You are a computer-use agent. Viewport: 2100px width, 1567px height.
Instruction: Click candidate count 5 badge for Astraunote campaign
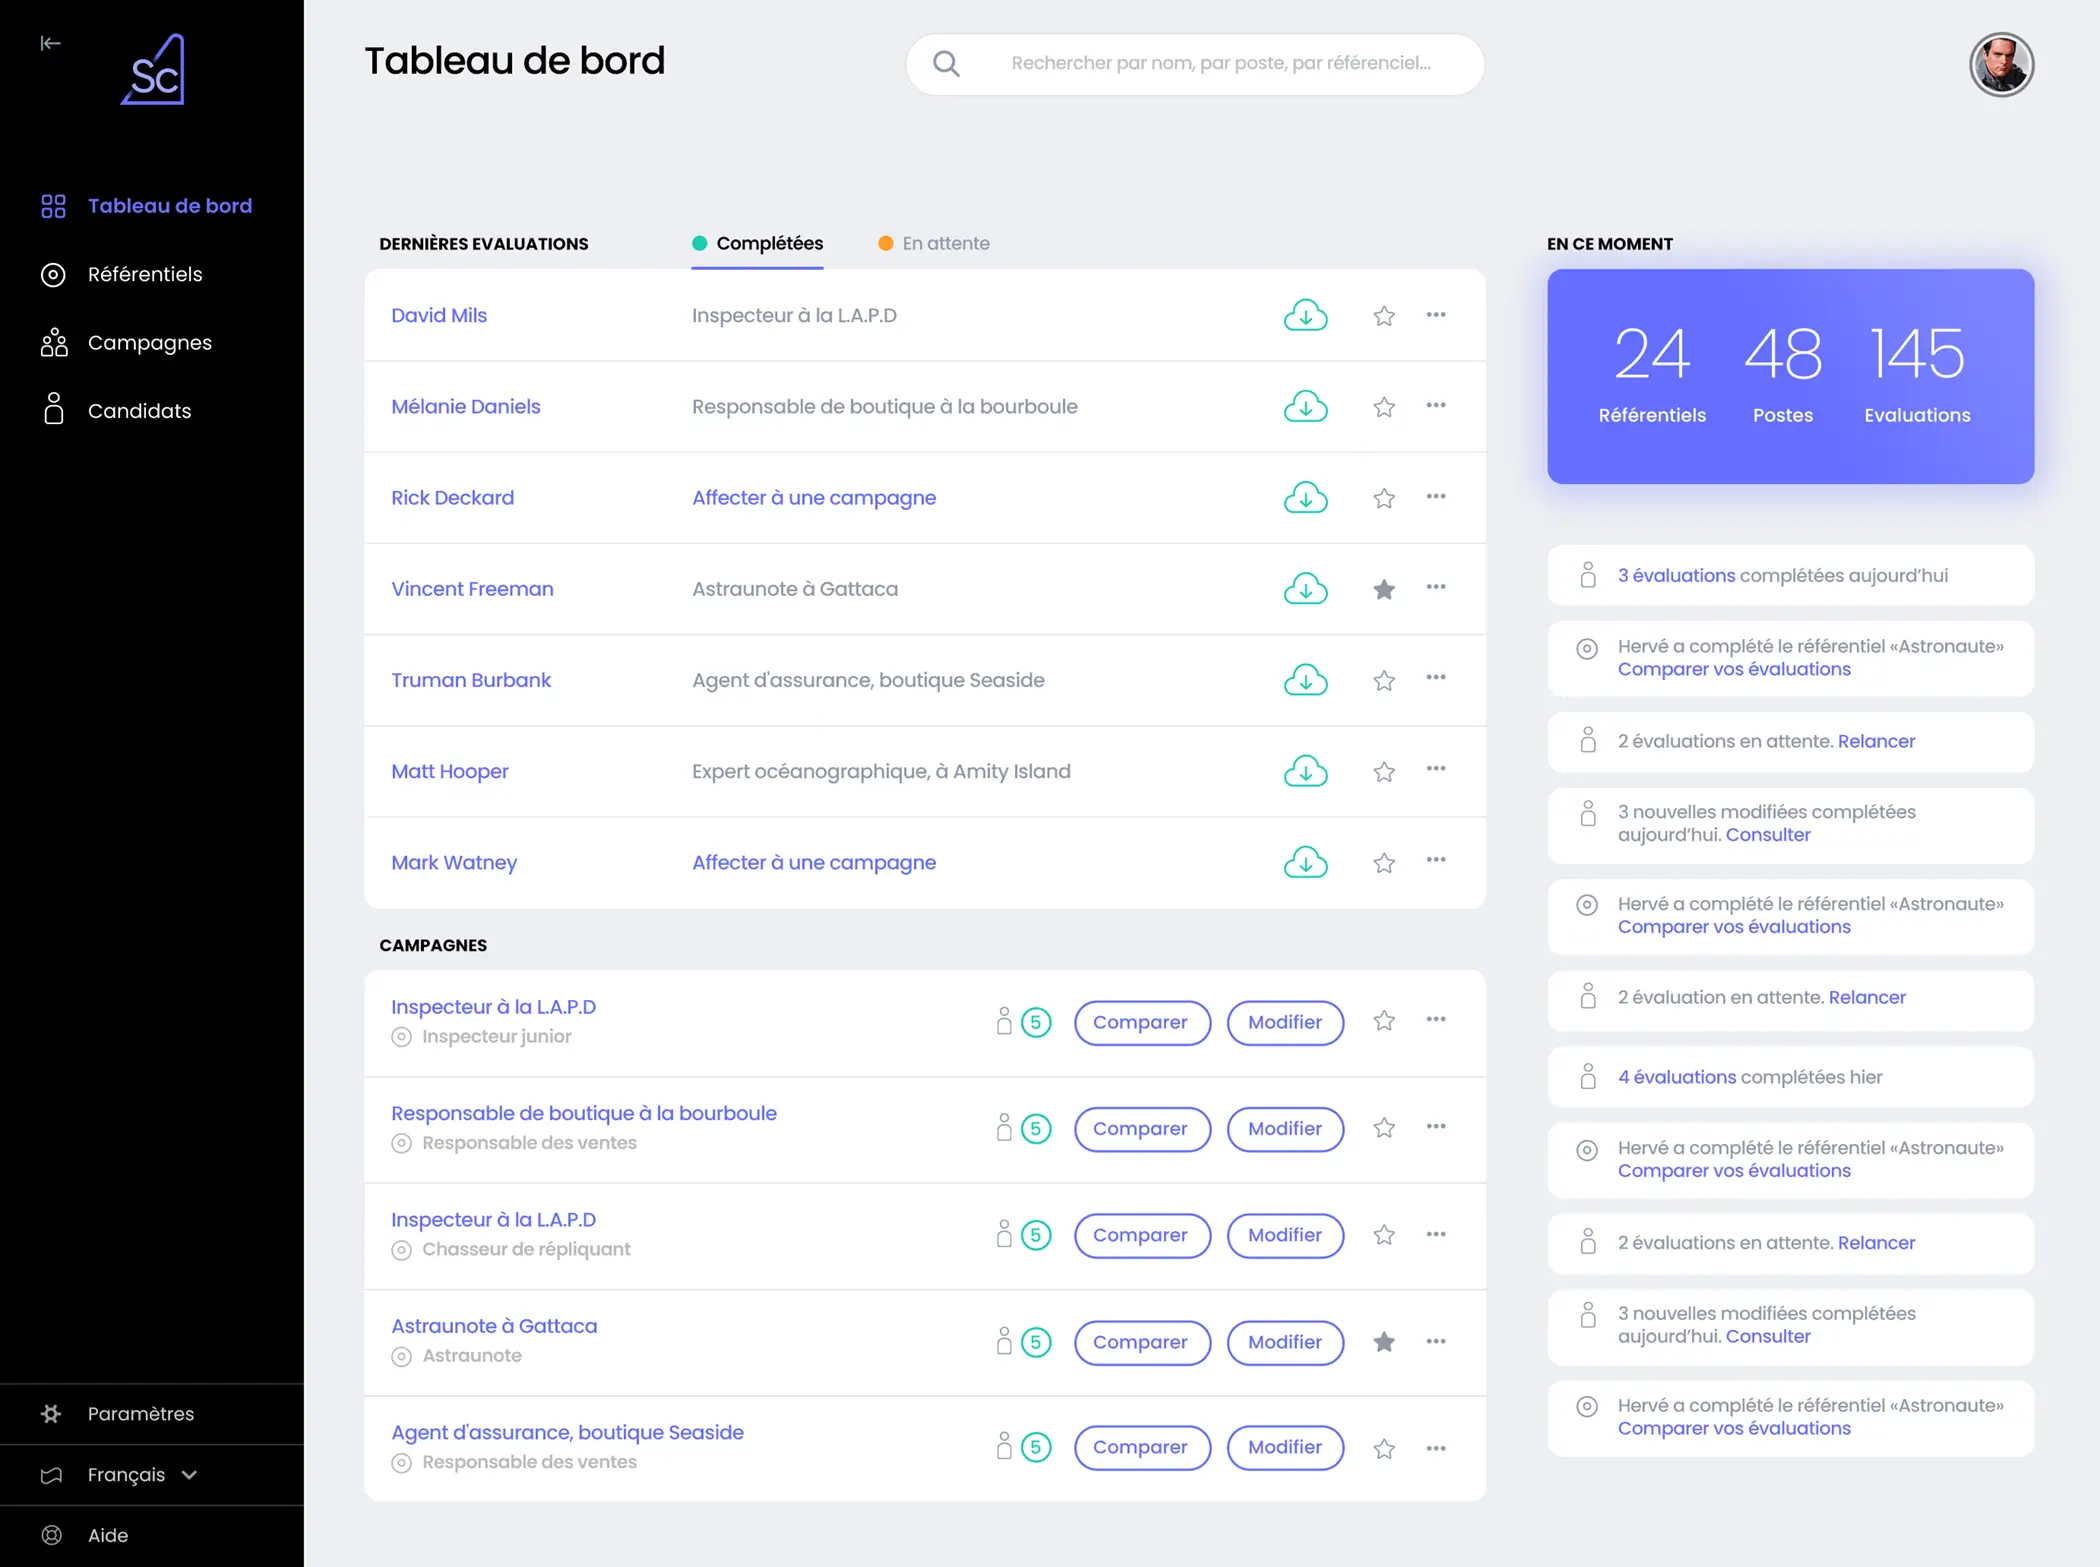pos(1036,1342)
